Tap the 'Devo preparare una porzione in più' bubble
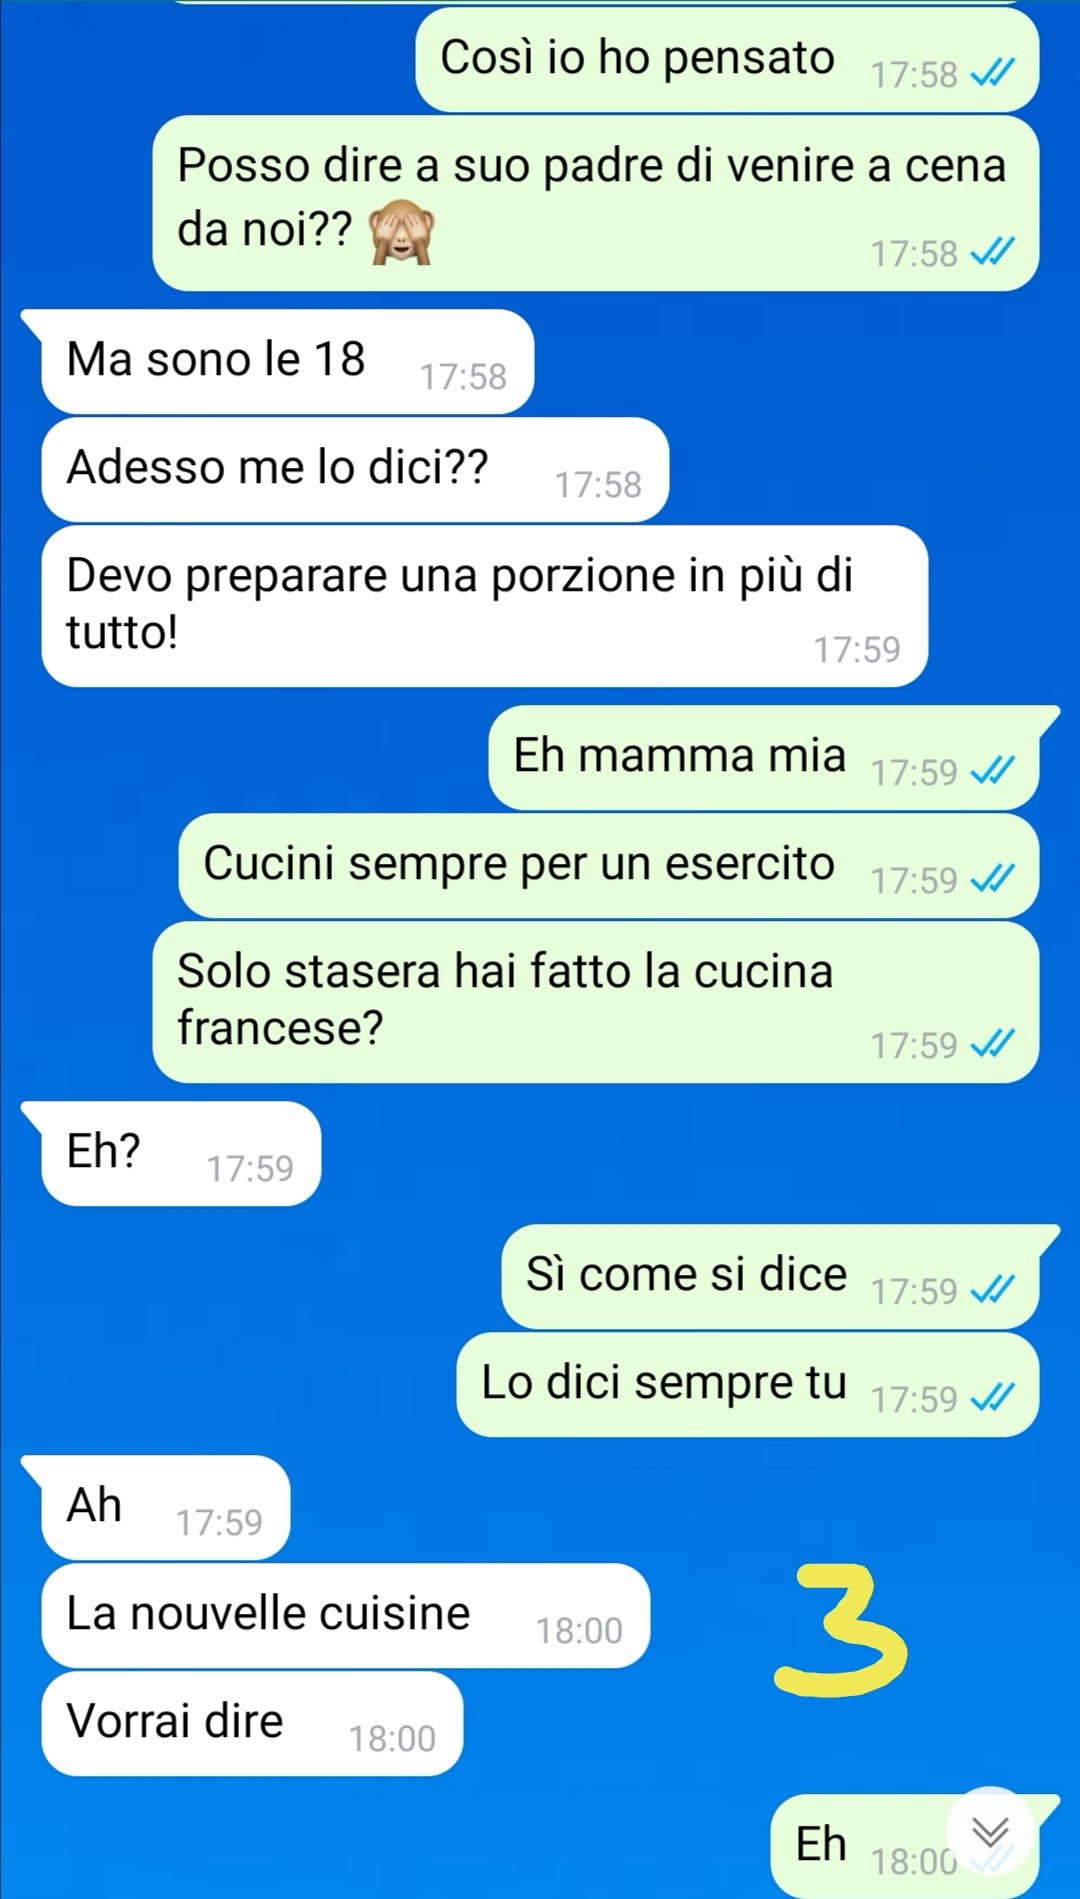The width and height of the screenshot is (1080, 1899). coord(484,606)
